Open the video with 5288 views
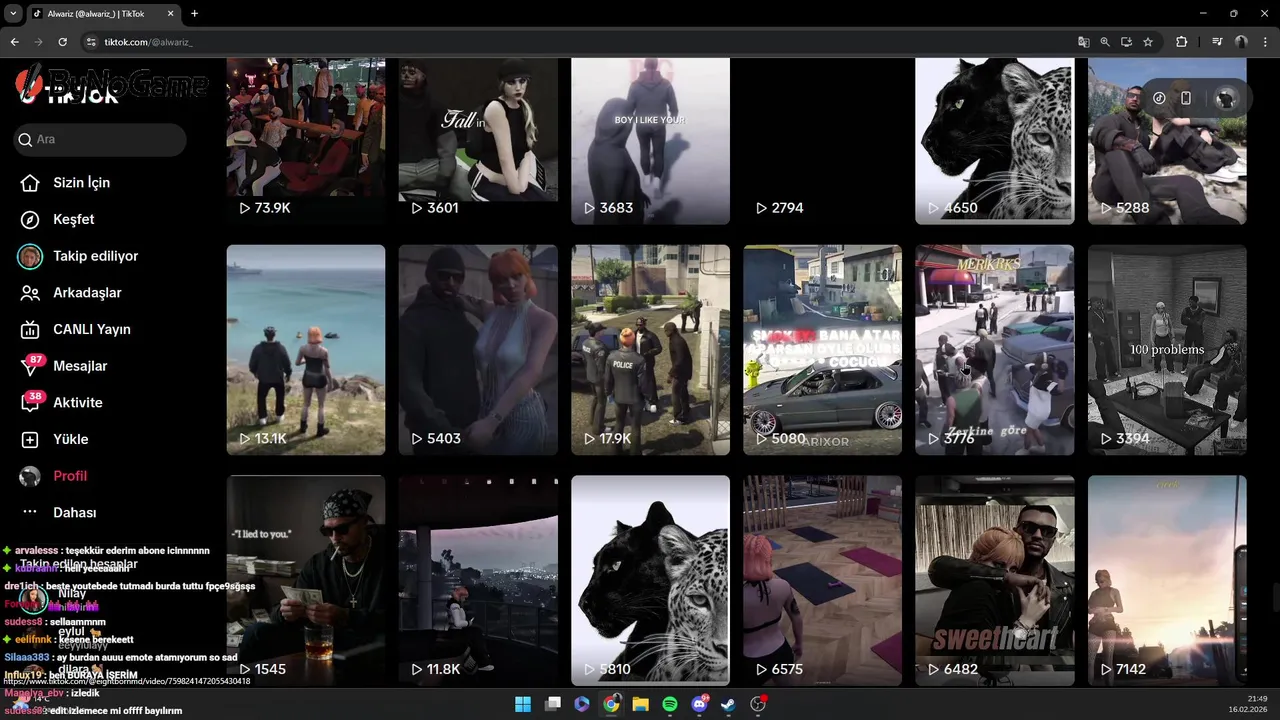Viewport: 1280px width, 720px height. 1167,141
